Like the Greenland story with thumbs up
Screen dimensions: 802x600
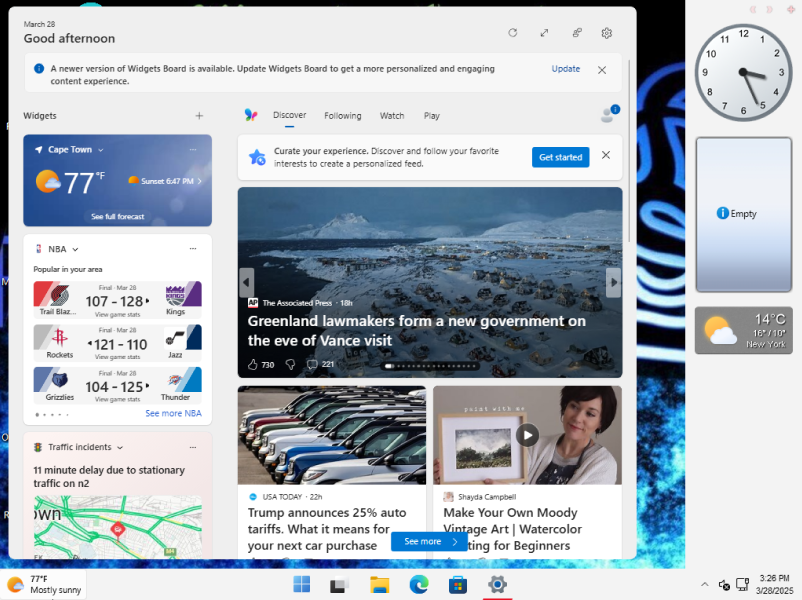[x=253, y=365]
